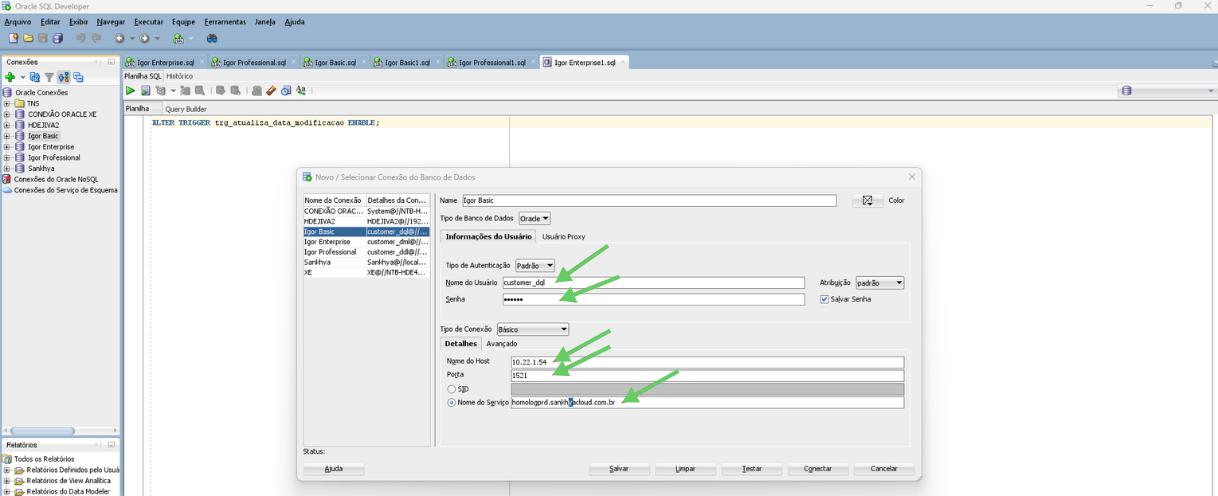Click the green plus New Connection icon

[10, 77]
